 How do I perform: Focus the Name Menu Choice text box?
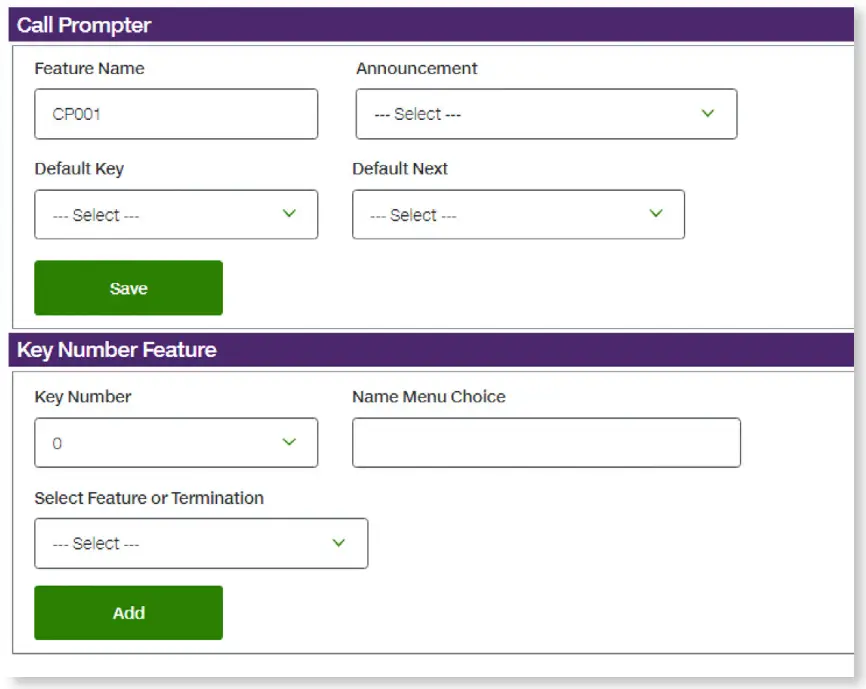(x=545, y=443)
